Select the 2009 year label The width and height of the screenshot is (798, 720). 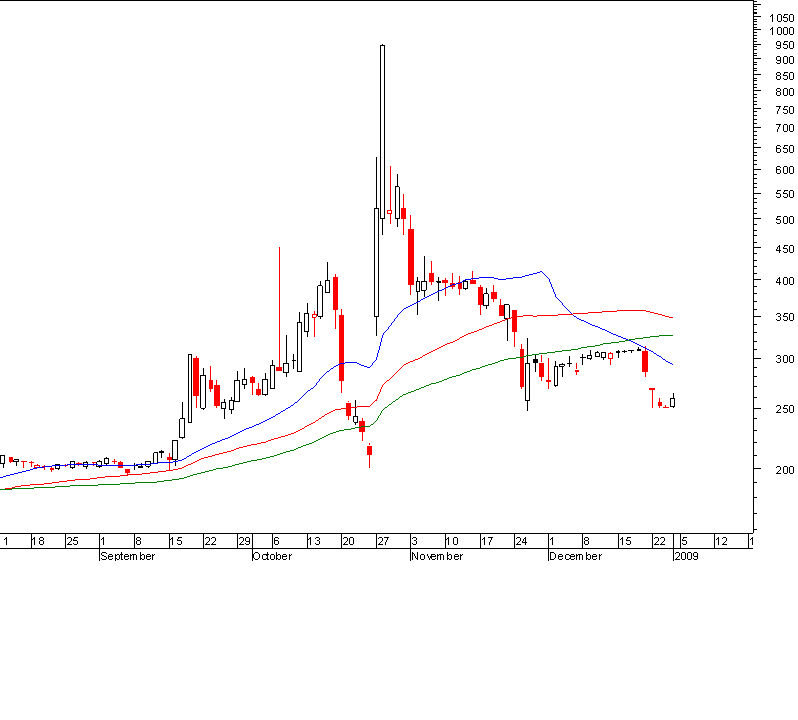(x=686, y=556)
